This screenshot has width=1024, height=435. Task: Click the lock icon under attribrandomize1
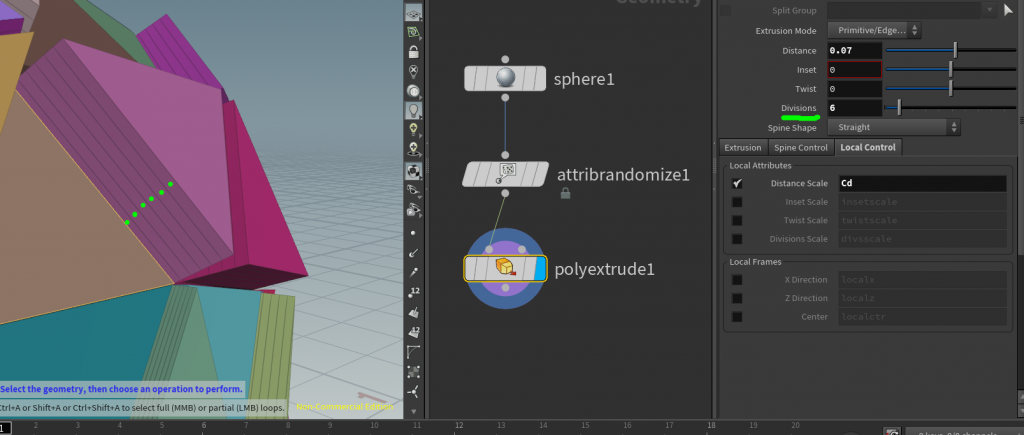click(566, 193)
